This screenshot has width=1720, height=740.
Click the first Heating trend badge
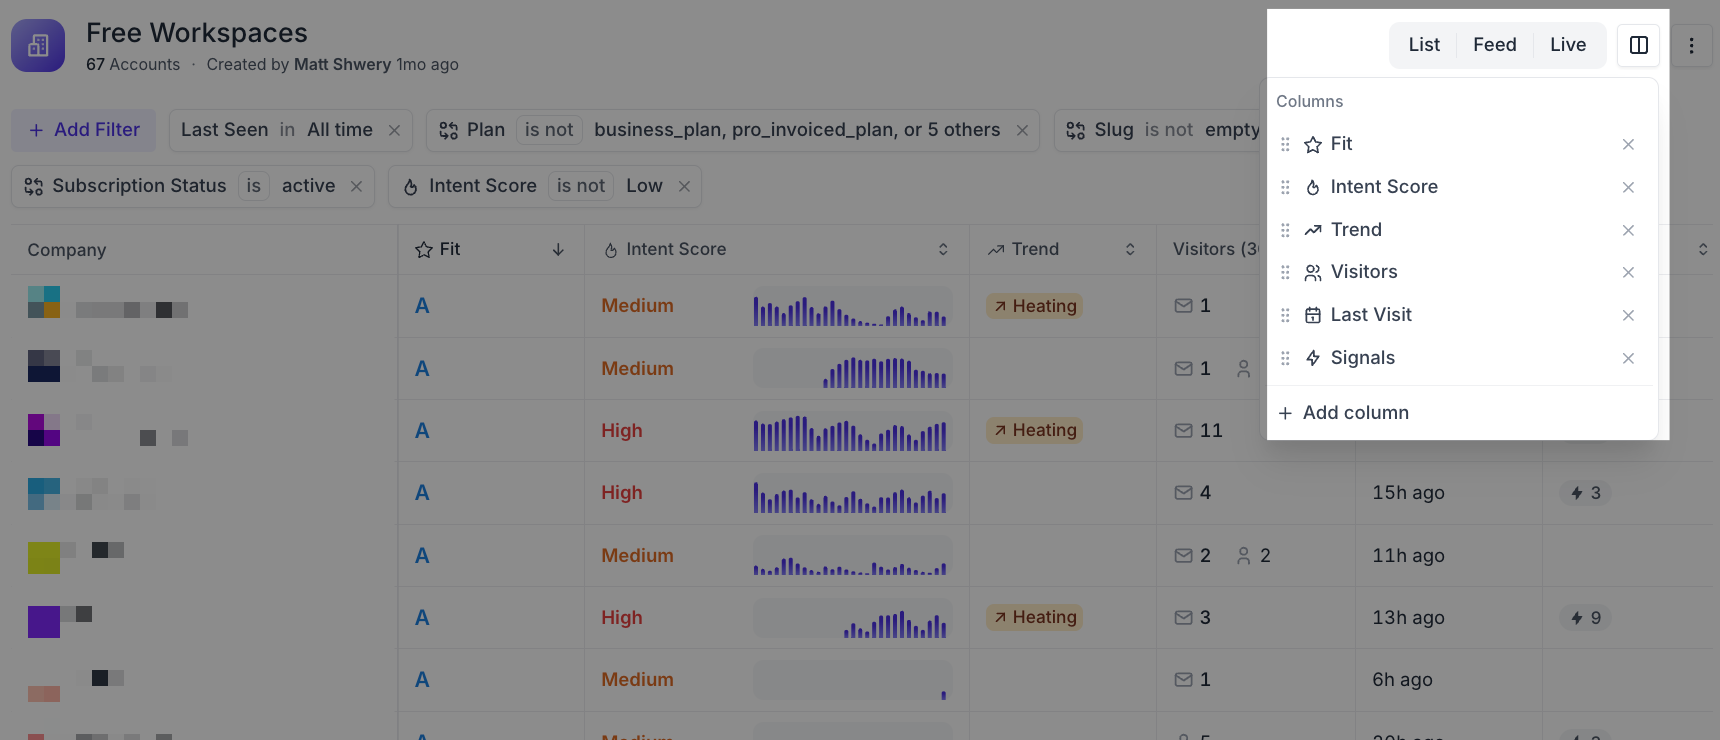[1035, 306]
